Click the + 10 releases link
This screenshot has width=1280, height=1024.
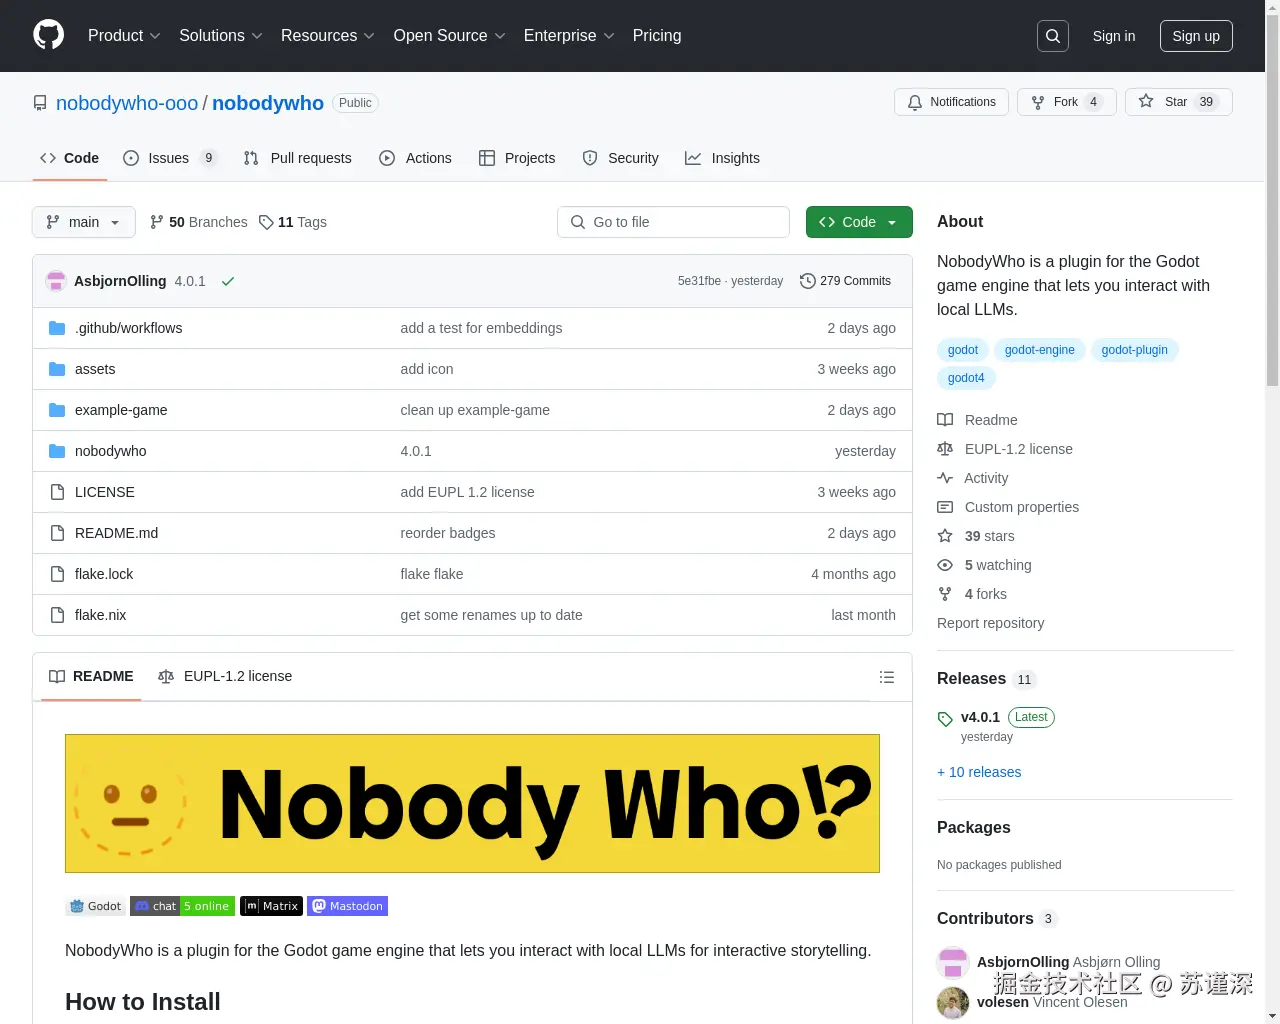point(979,772)
